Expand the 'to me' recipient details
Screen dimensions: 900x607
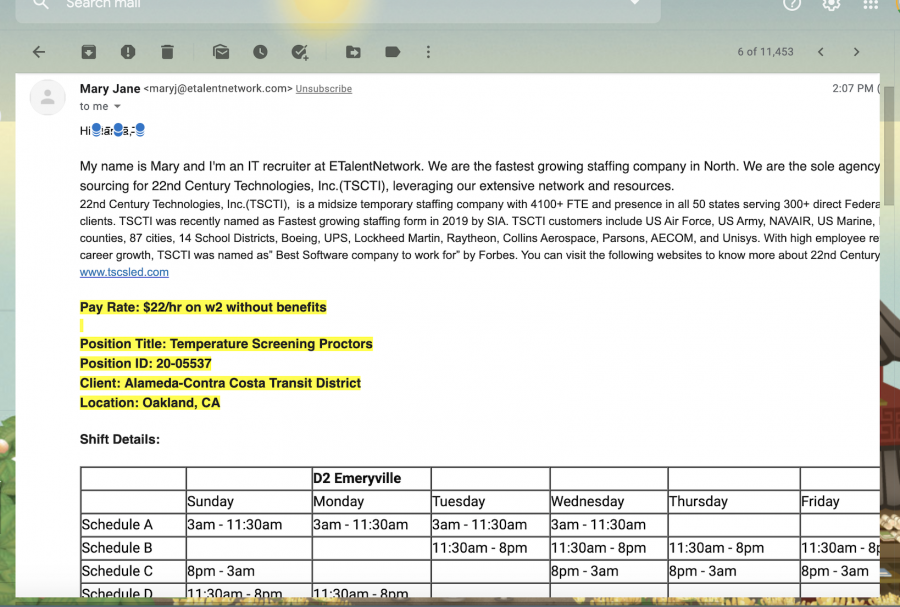[117, 106]
